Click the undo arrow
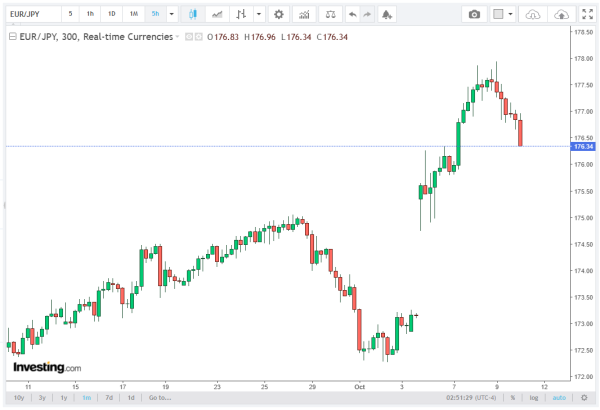Screen dimensions: 600x410 pos(351,14)
